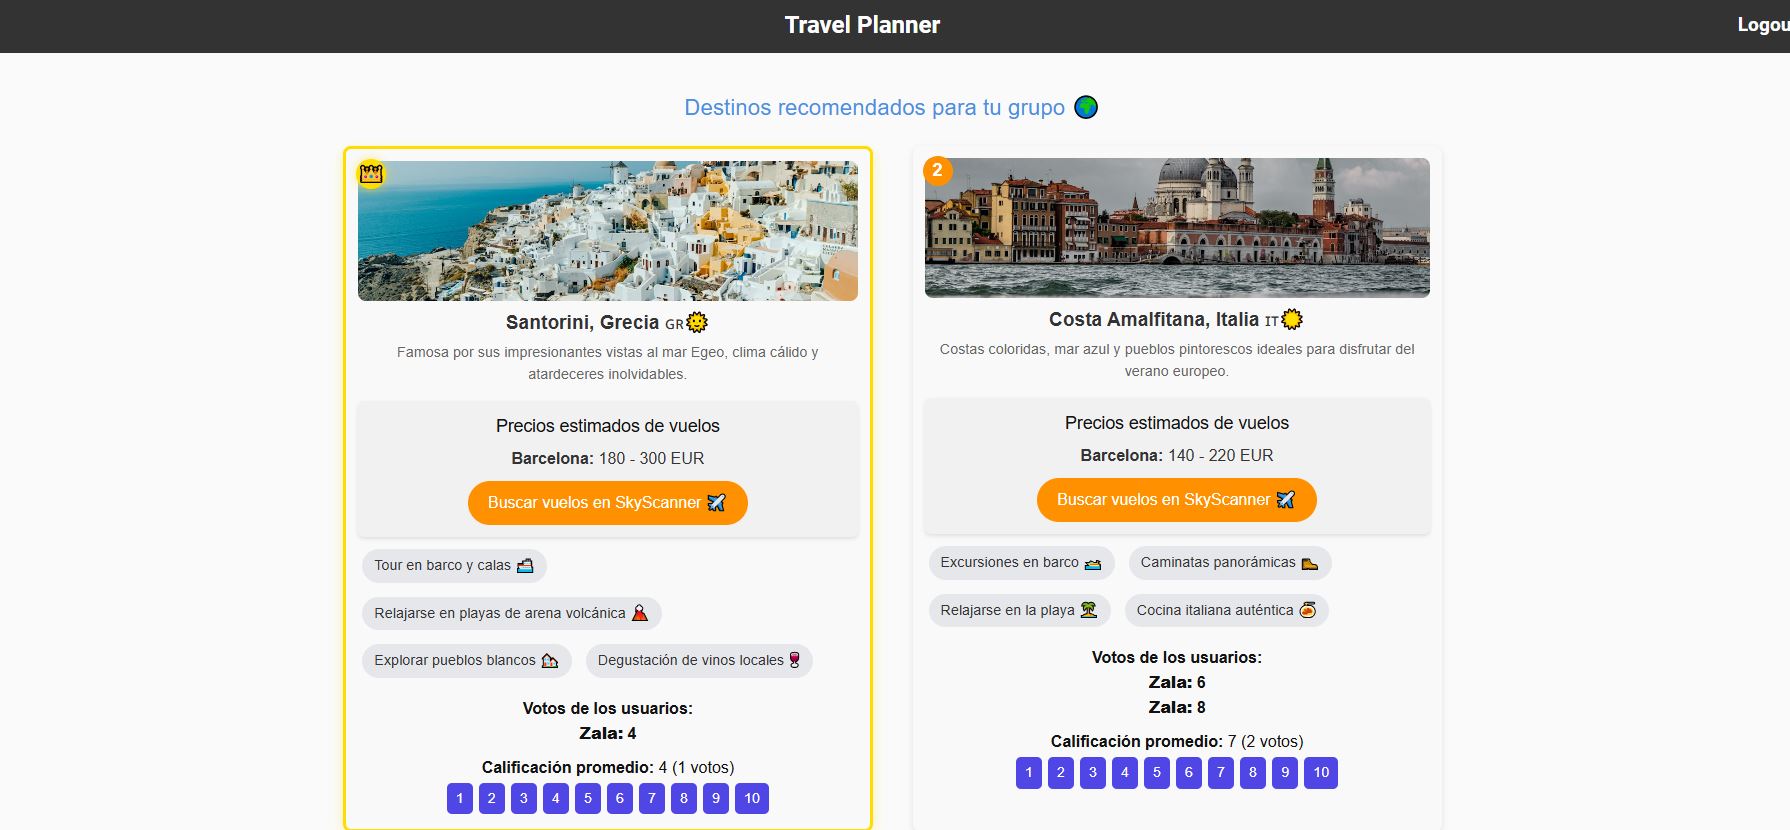Click the Travel Planner header title
Screen dimensions: 1790x830
tap(862, 25)
